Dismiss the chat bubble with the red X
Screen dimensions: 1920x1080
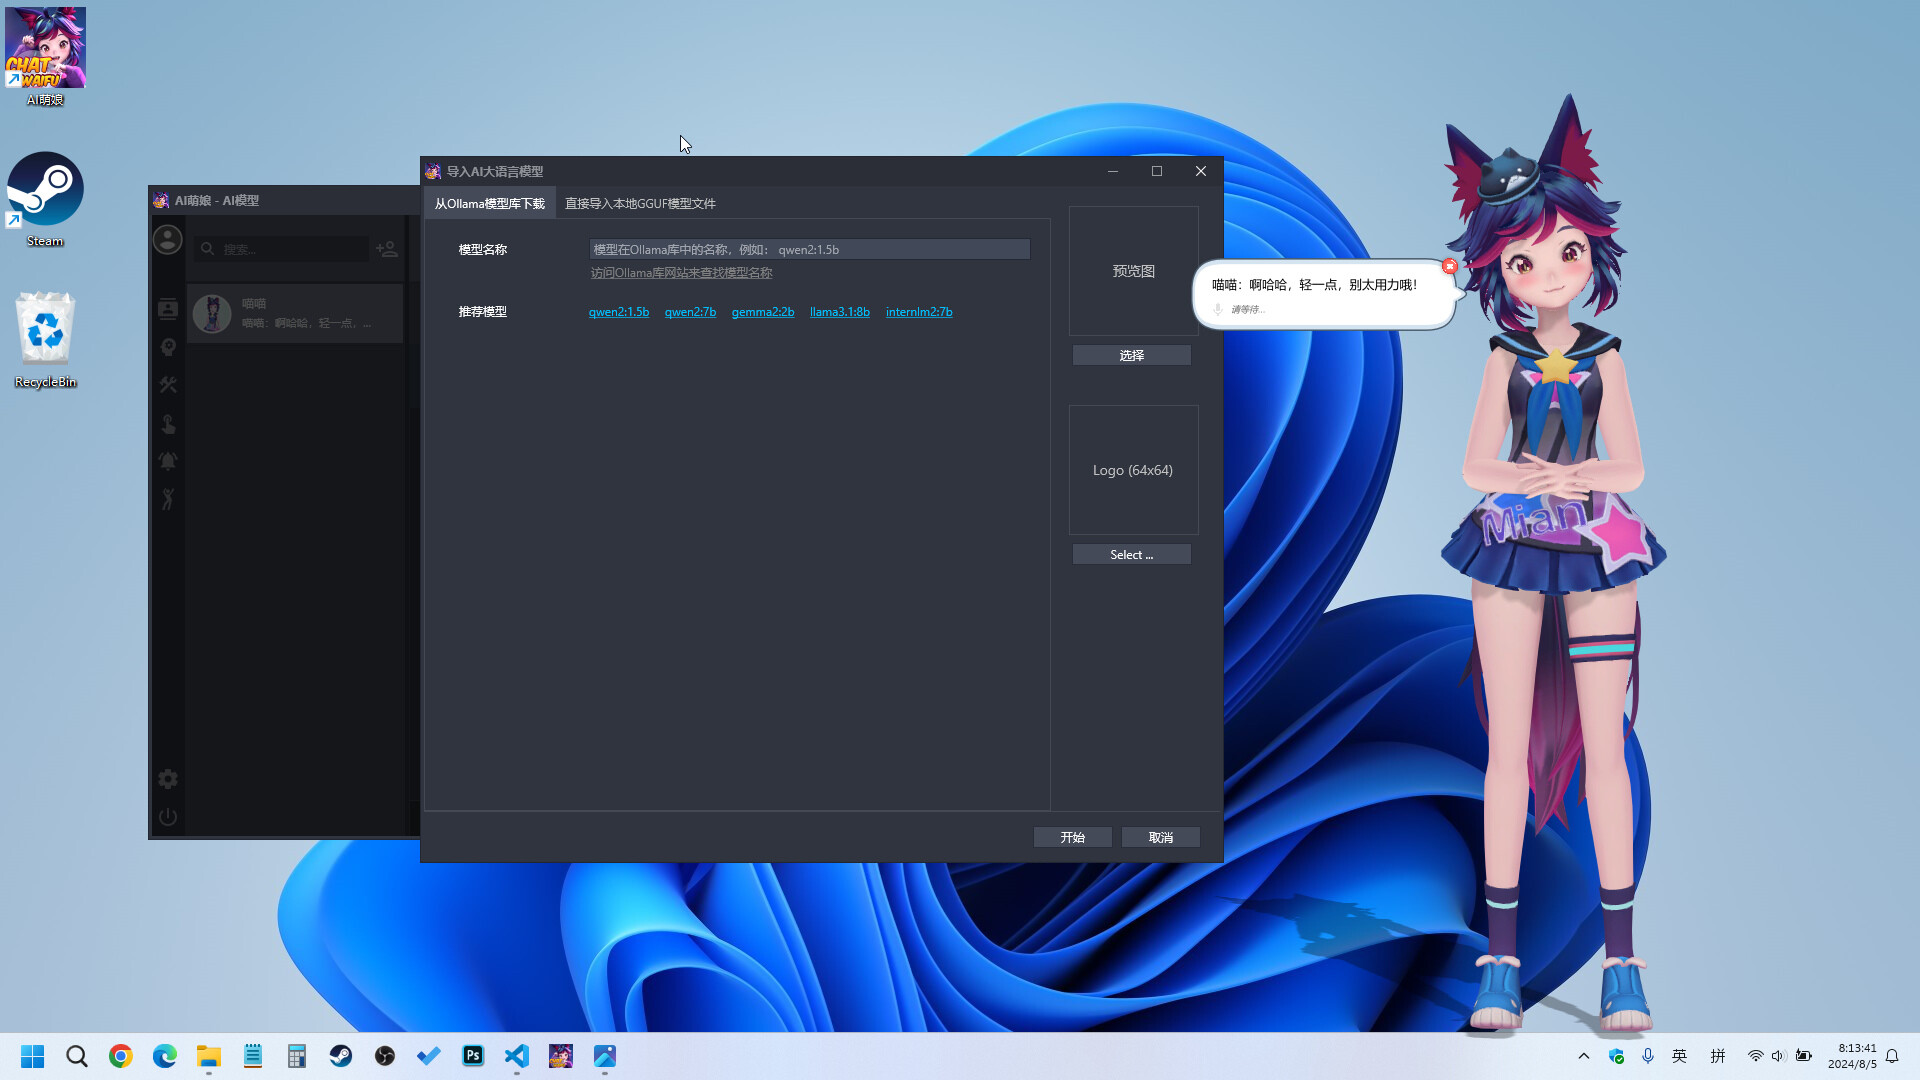(x=1450, y=266)
